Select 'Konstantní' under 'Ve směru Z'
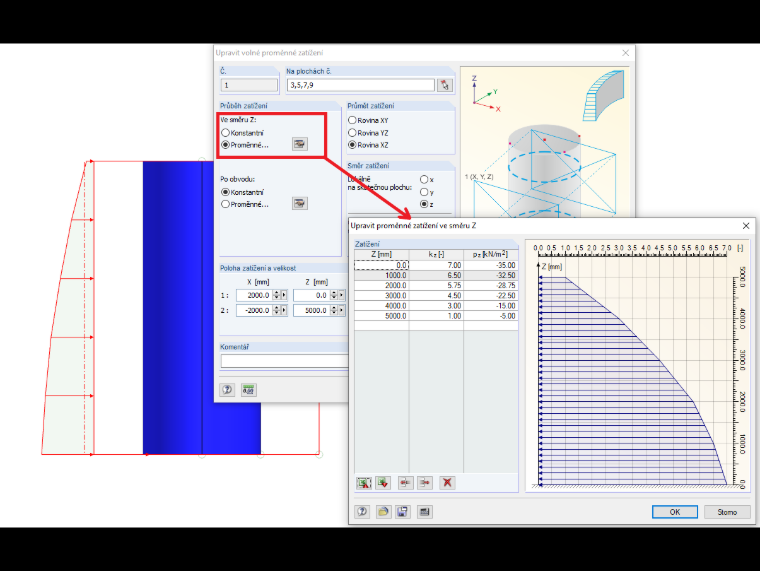This screenshot has height=571, width=760. pyautogui.click(x=225, y=133)
